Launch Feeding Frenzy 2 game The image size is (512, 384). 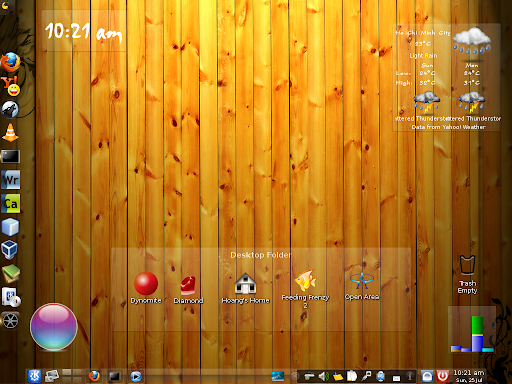pyautogui.click(x=305, y=289)
